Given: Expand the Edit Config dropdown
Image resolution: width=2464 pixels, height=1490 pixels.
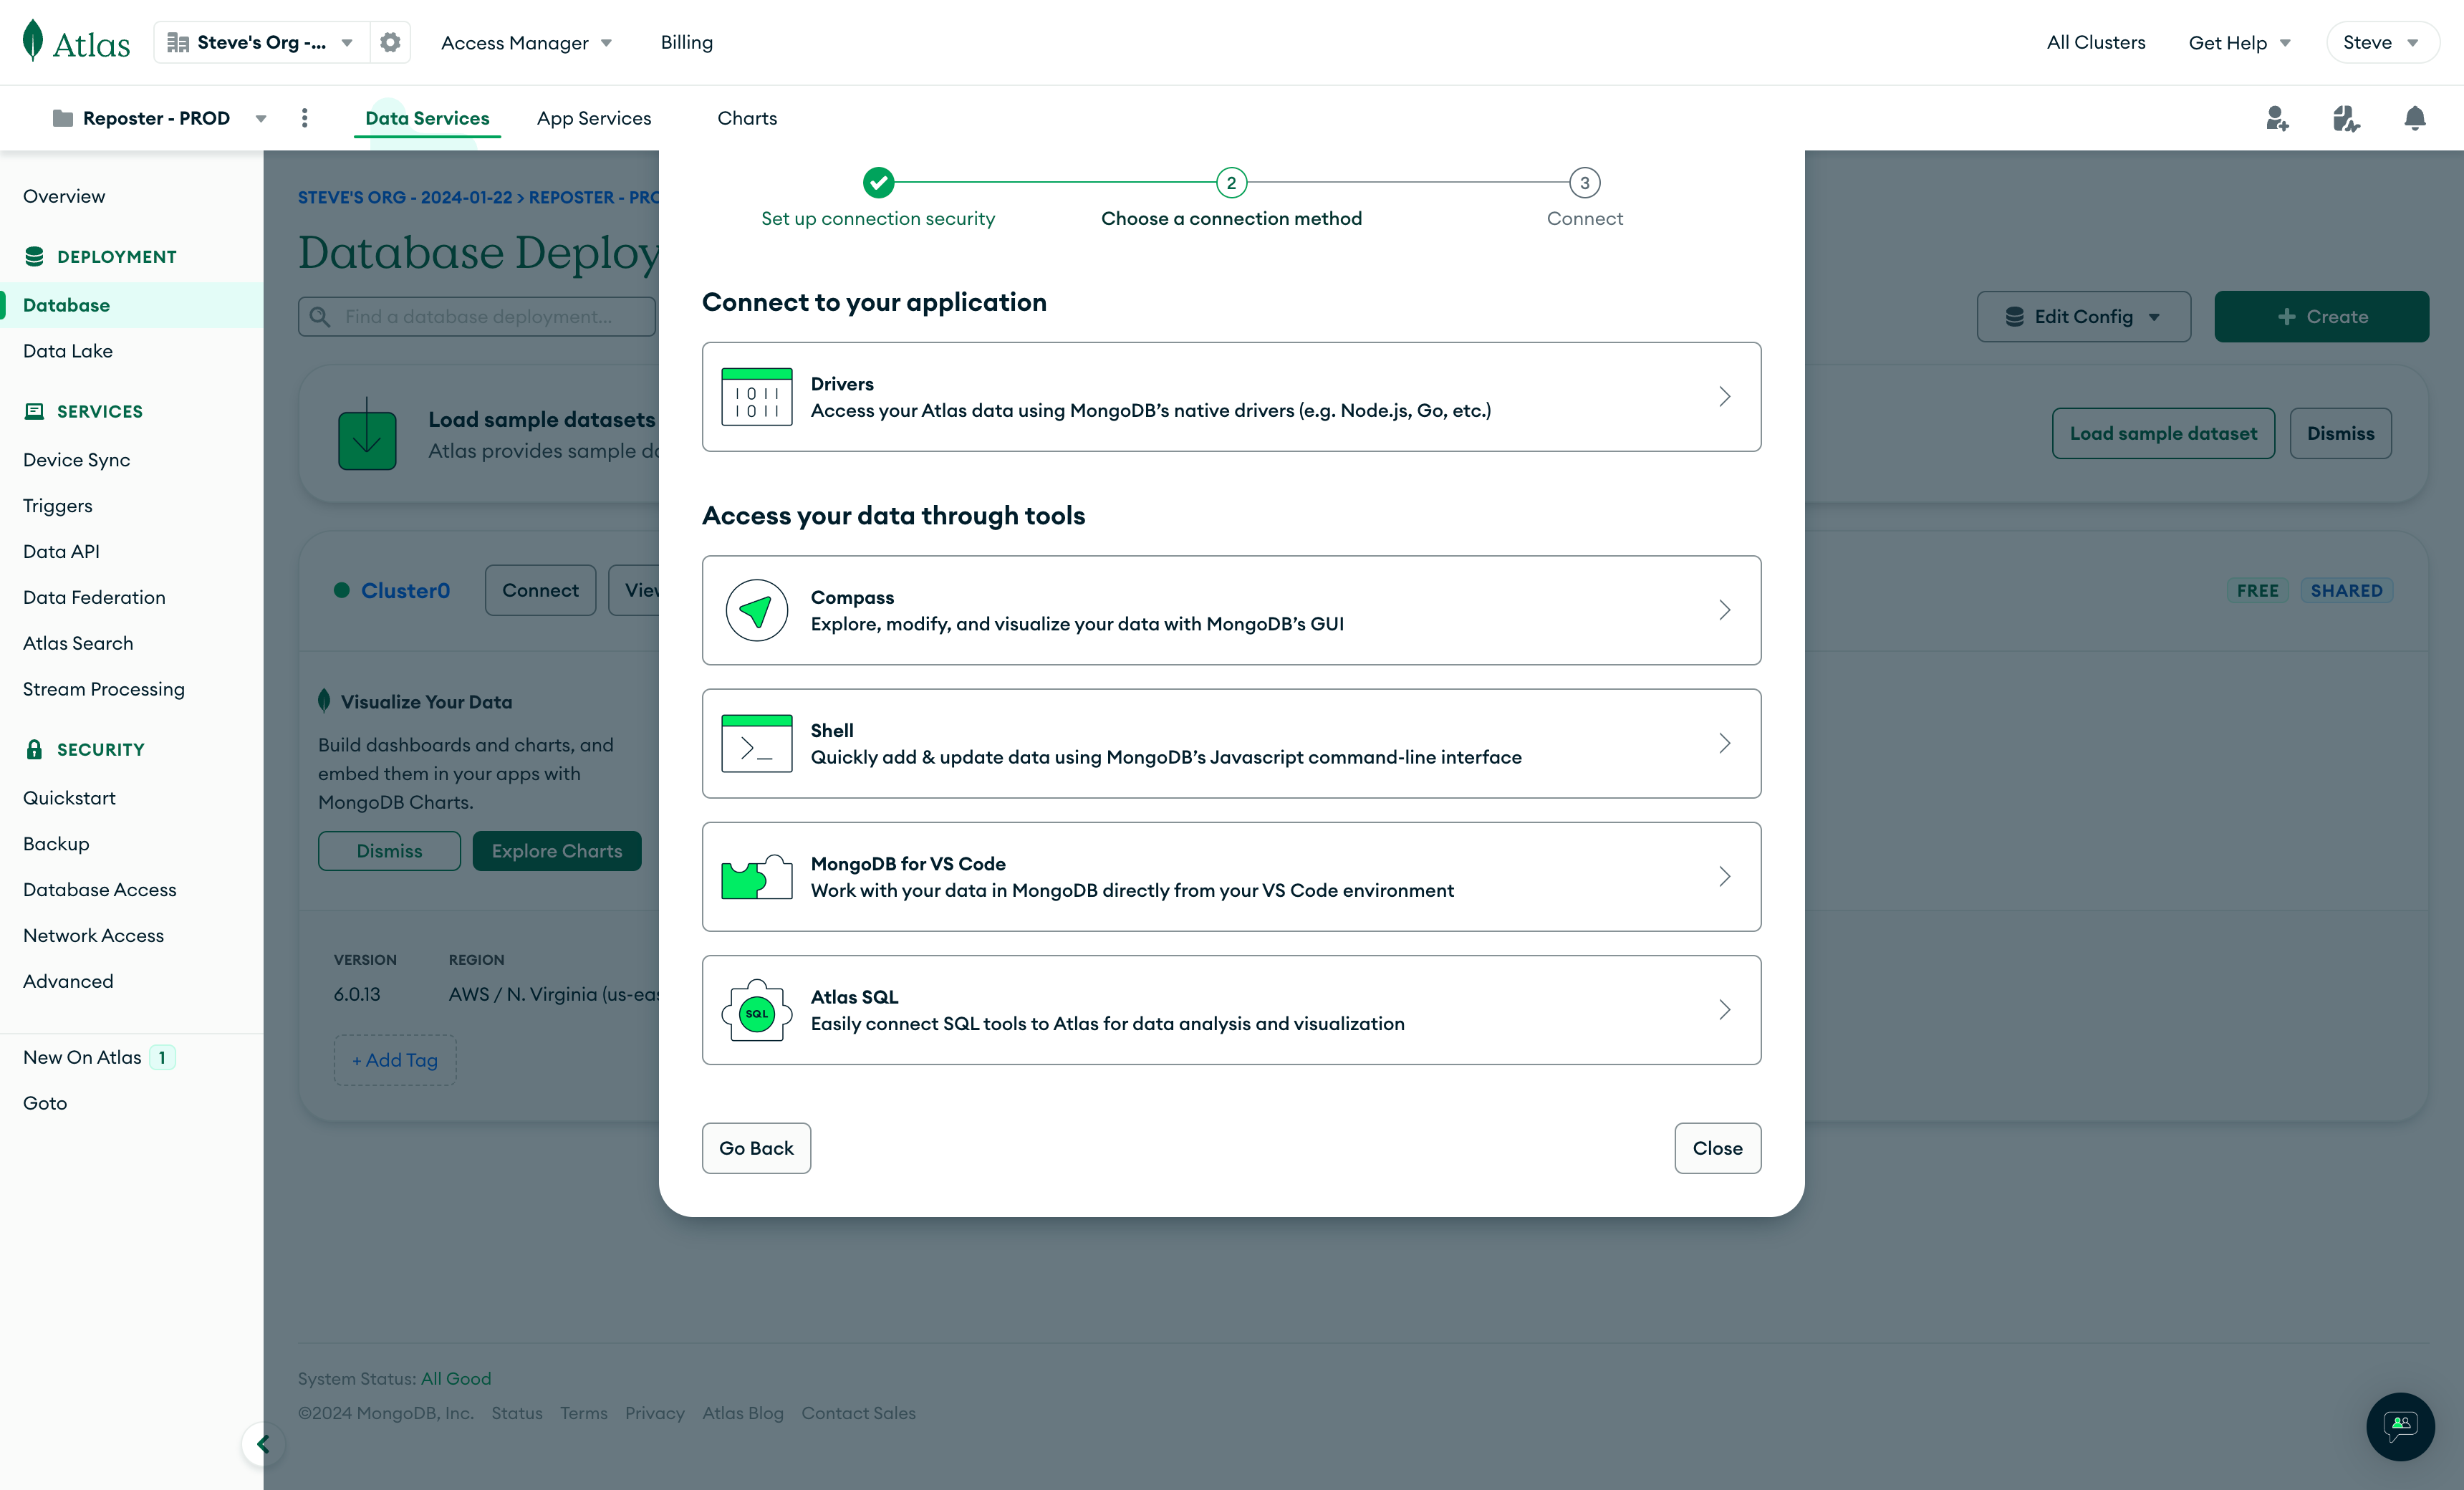Looking at the screenshot, I should [x=2083, y=317].
